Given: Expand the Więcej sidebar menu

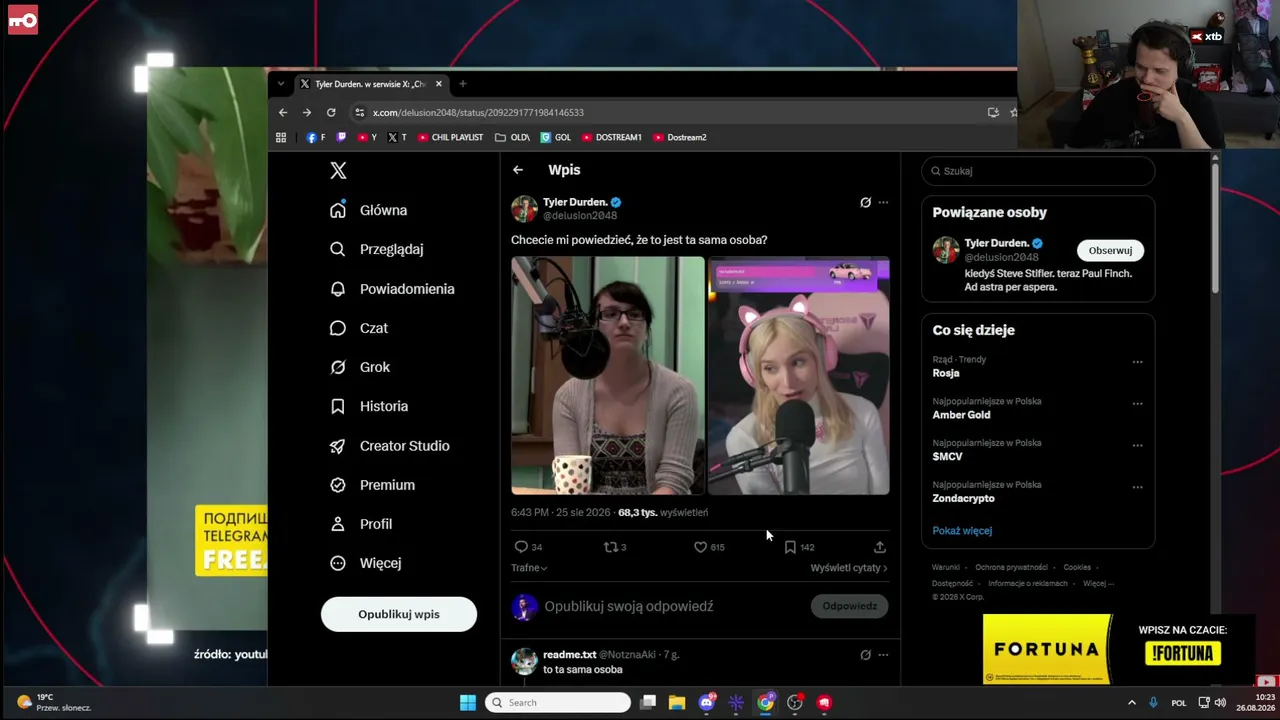Looking at the screenshot, I should (366, 563).
